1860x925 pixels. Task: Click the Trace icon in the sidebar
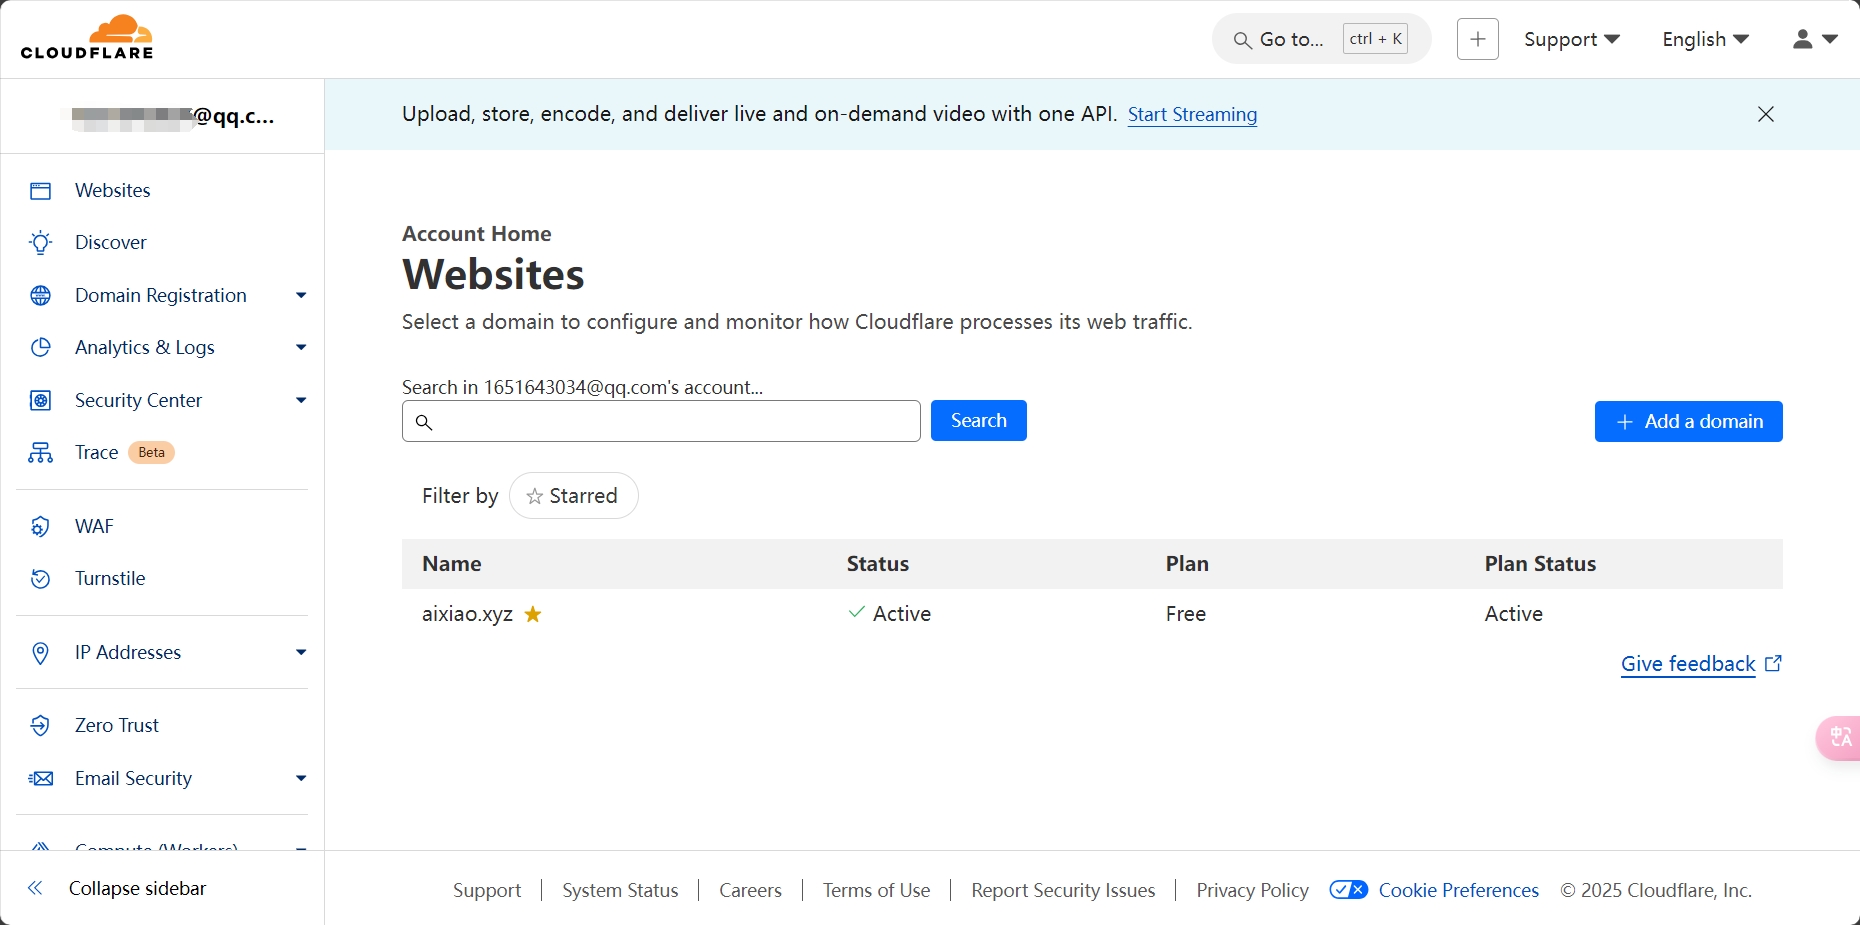click(x=40, y=453)
